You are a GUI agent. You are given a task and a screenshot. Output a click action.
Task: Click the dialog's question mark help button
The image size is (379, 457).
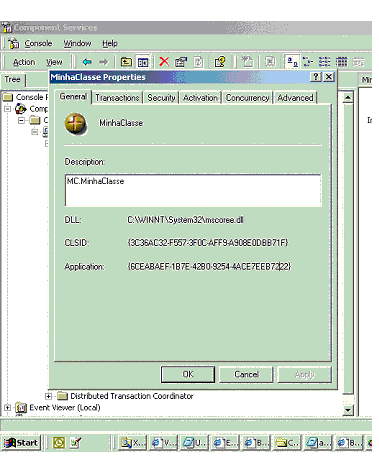315,77
